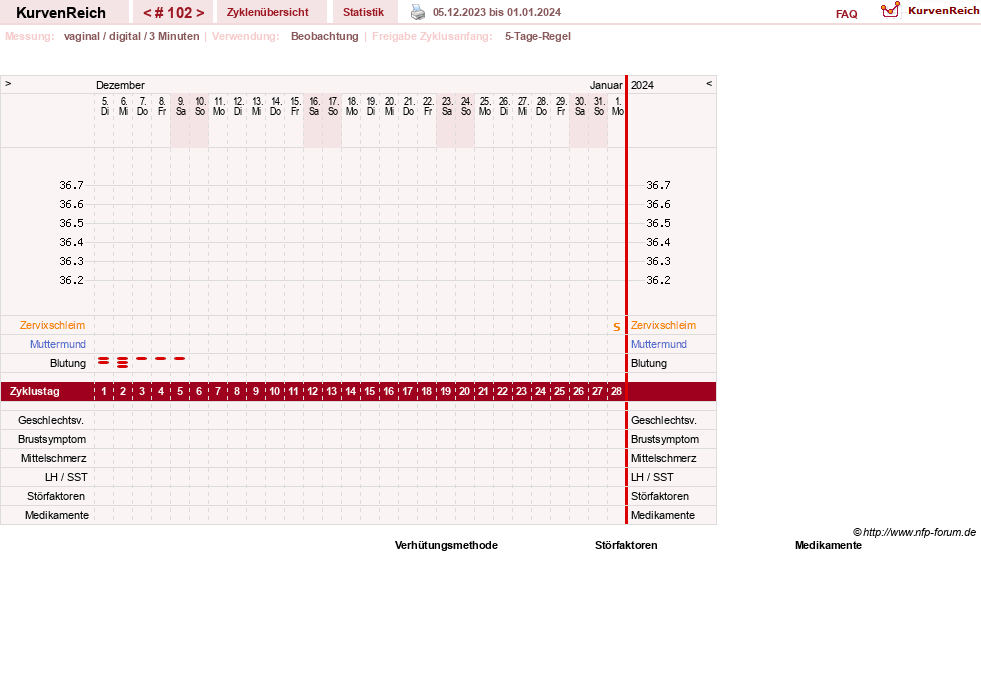Expand chart with left '>' arrow

pyautogui.click(x=8, y=83)
